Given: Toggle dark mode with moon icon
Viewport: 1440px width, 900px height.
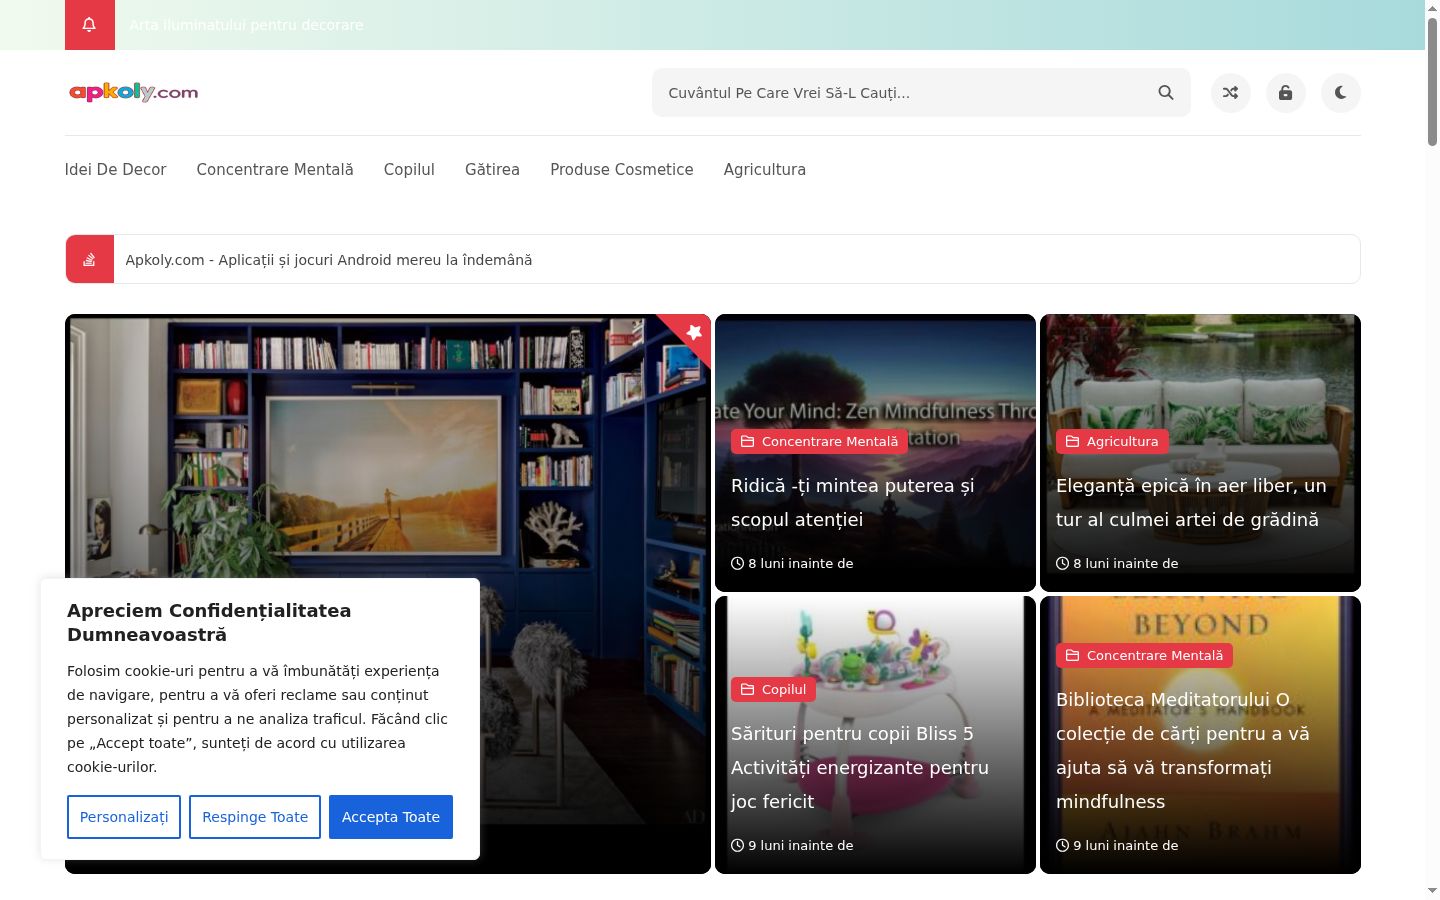Looking at the screenshot, I should pyautogui.click(x=1341, y=93).
